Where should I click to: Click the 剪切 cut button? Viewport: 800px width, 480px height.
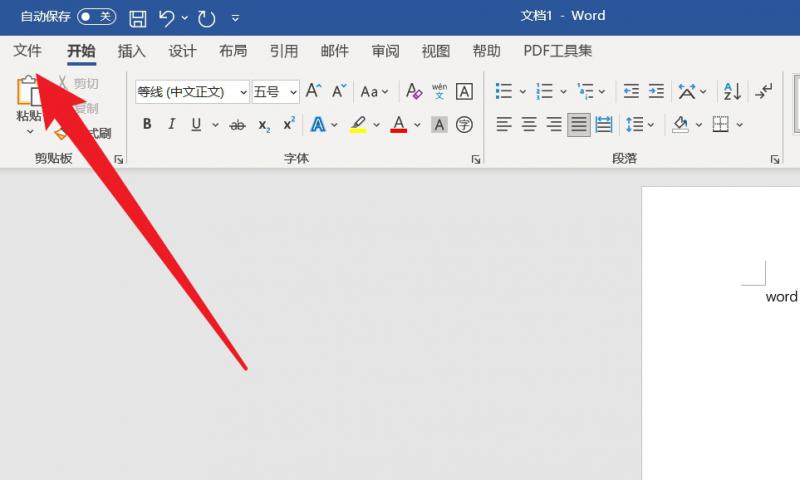pyautogui.click(x=79, y=83)
